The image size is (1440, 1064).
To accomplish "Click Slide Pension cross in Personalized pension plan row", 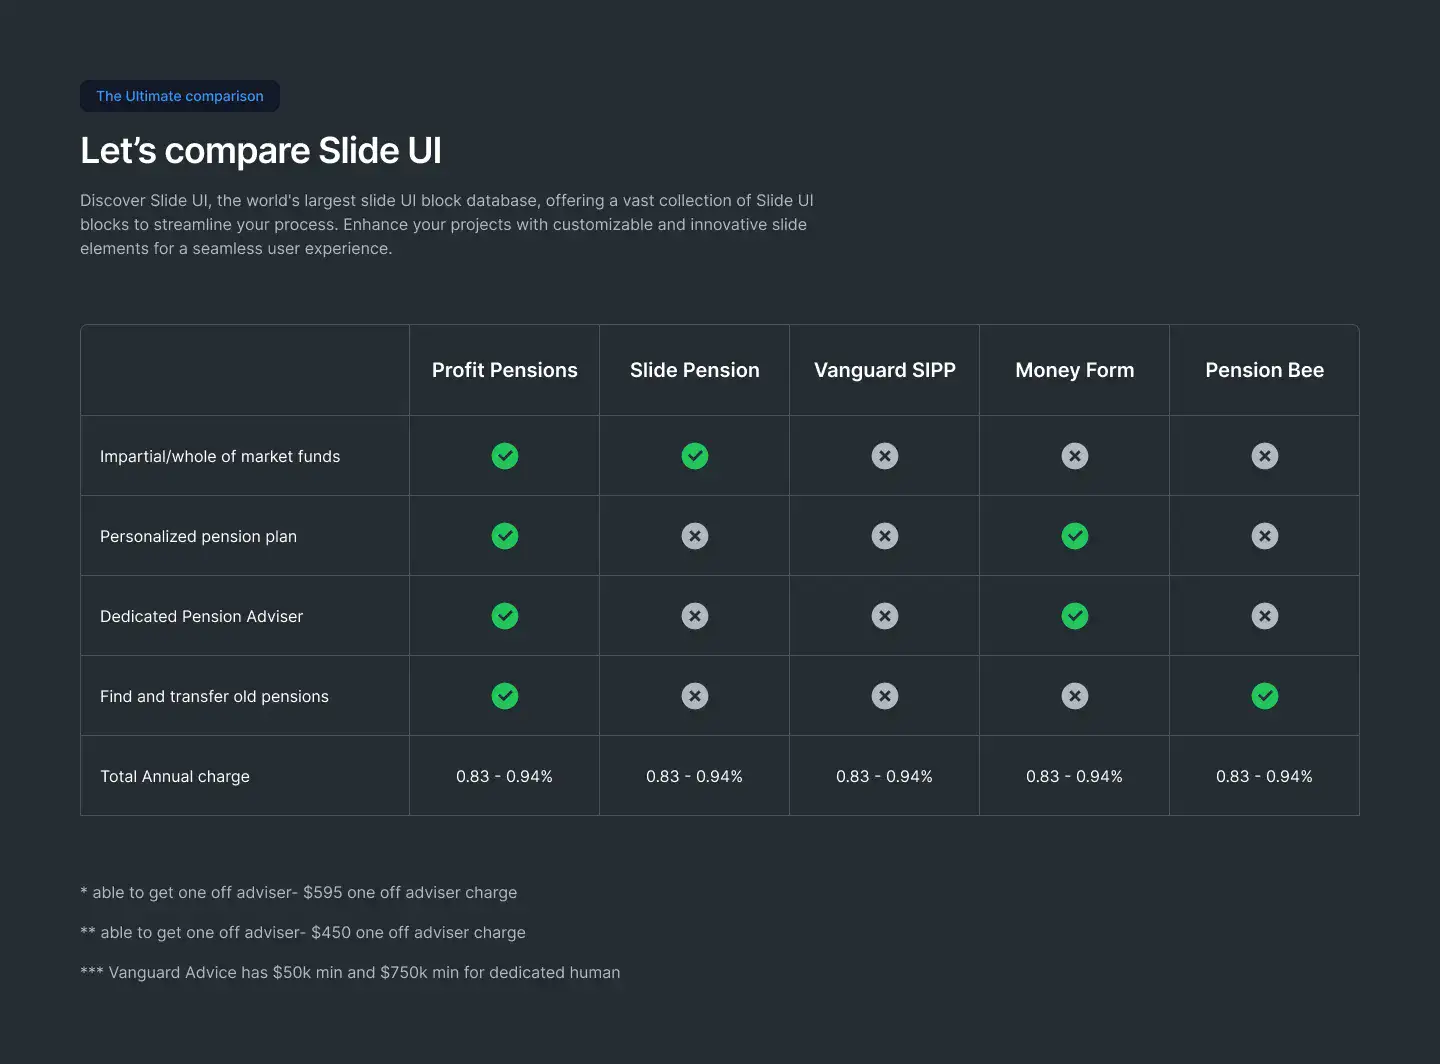I will (x=695, y=536).
